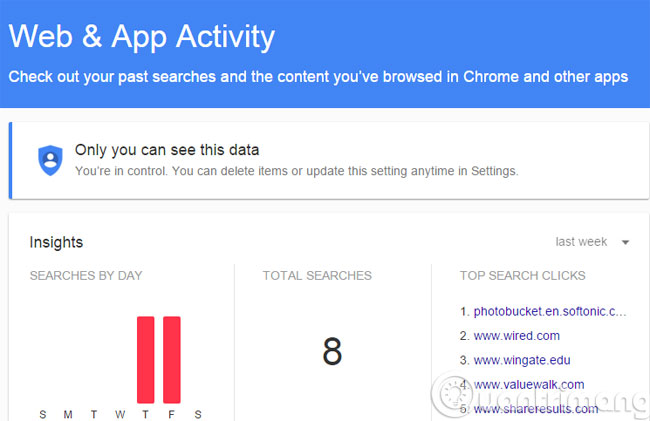Click the blue privacy shield icon
The height and width of the screenshot is (421, 650).
tap(50, 160)
